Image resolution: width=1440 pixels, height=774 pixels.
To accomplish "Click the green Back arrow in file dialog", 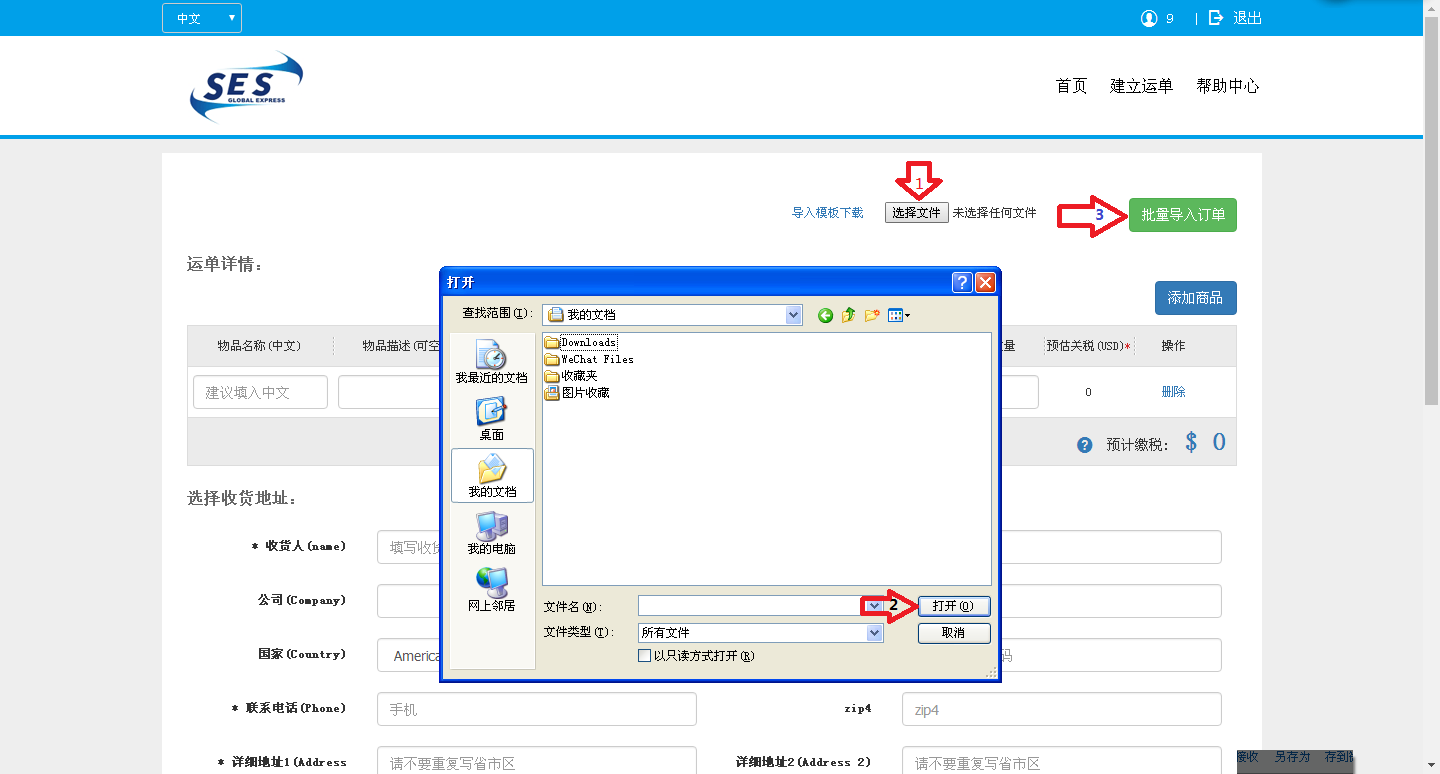I will [x=825, y=315].
